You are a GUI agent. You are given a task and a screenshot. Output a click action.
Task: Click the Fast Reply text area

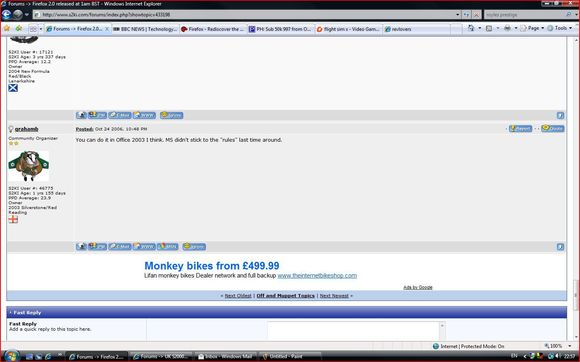[x=353, y=331]
